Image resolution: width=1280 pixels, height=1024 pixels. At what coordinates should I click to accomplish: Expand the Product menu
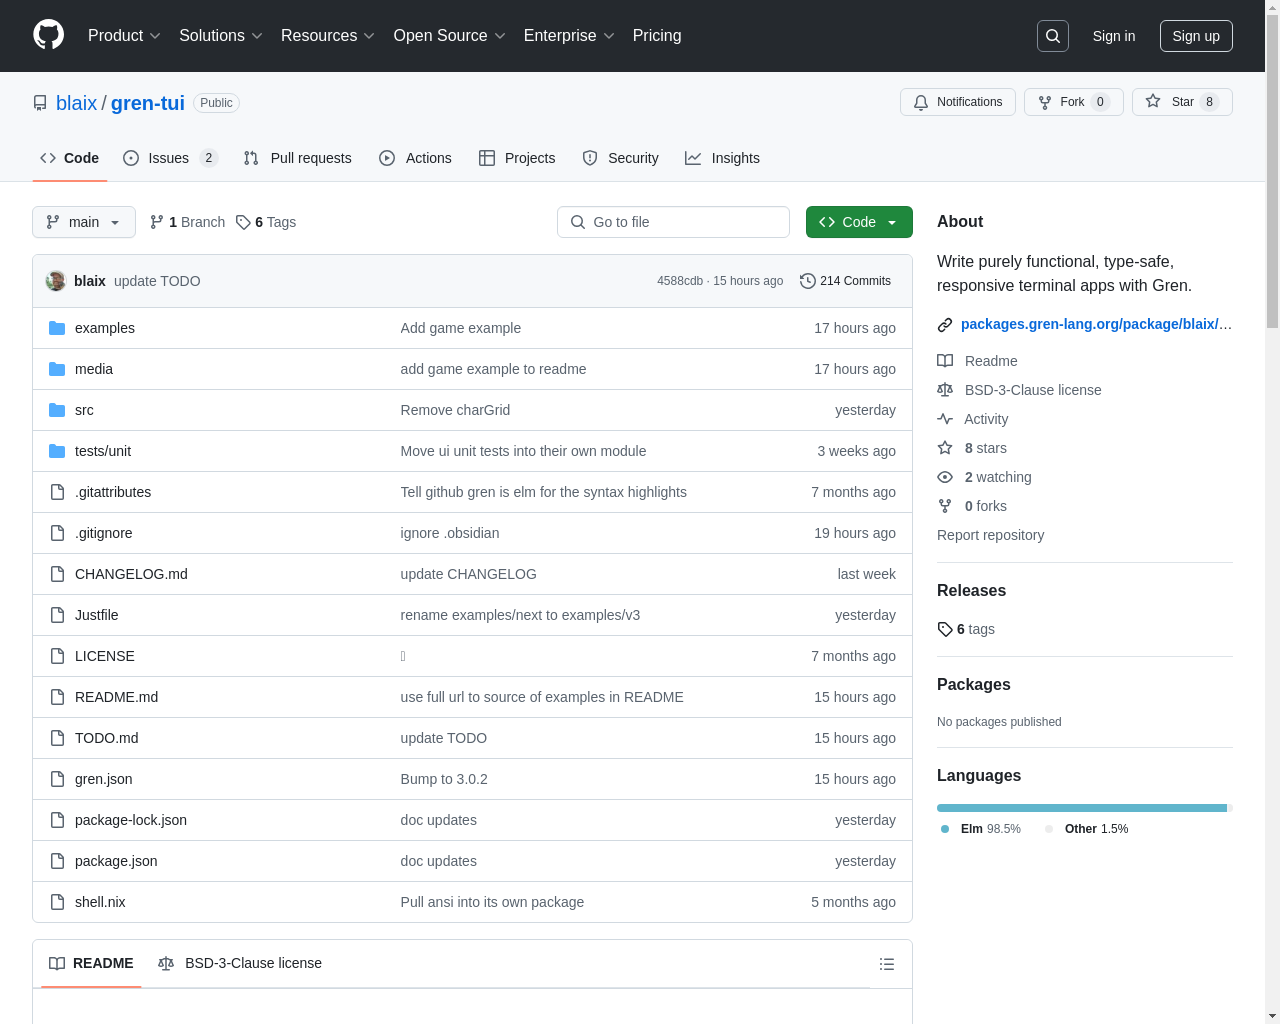click(124, 36)
